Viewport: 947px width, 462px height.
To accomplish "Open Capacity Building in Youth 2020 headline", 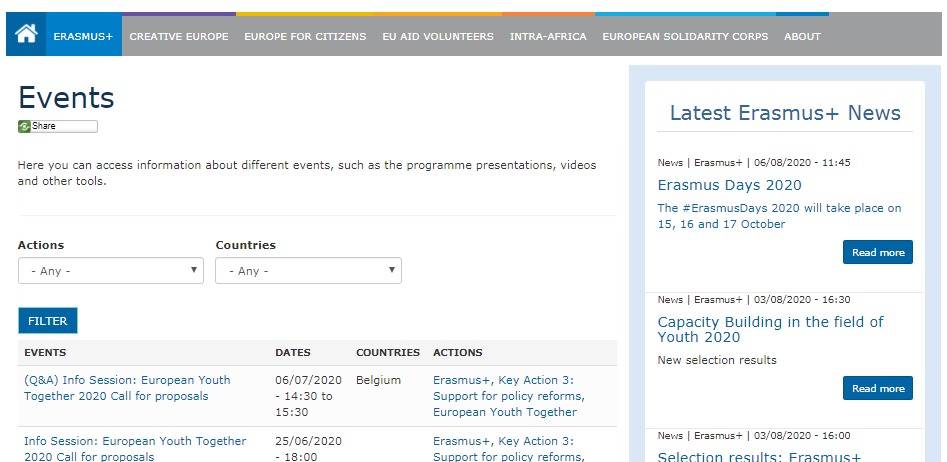I will (770, 329).
